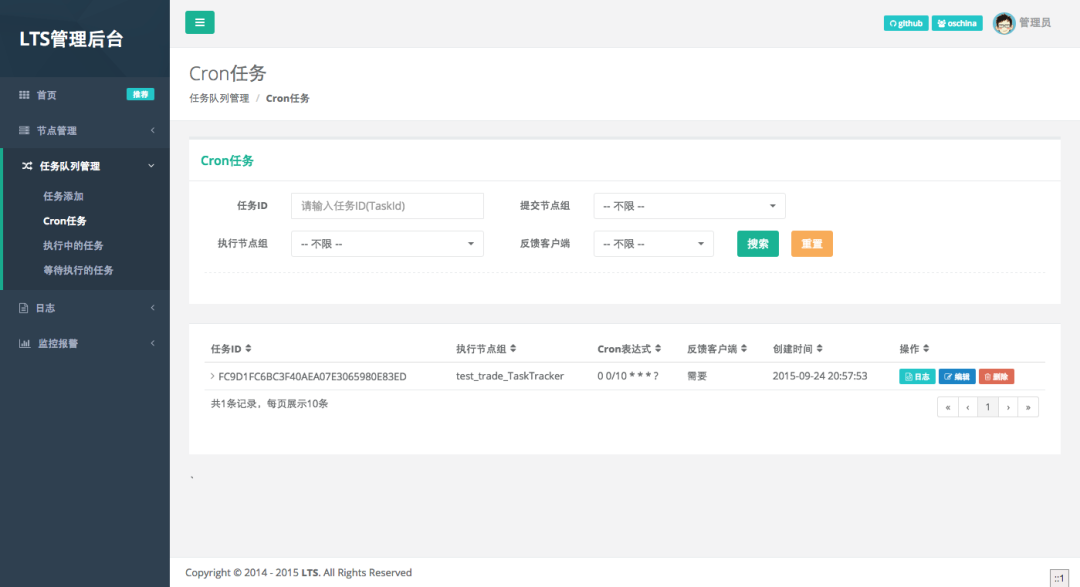Click the 推荐 badge next to 首页

coord(141,94)
